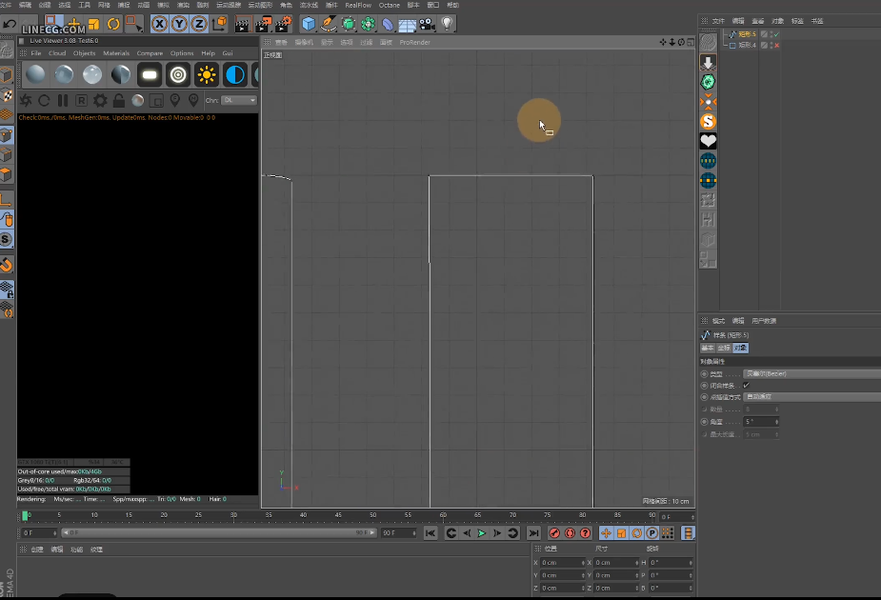Toggle render region in Live Viewer
881x600 pixels.
point(156,101)
